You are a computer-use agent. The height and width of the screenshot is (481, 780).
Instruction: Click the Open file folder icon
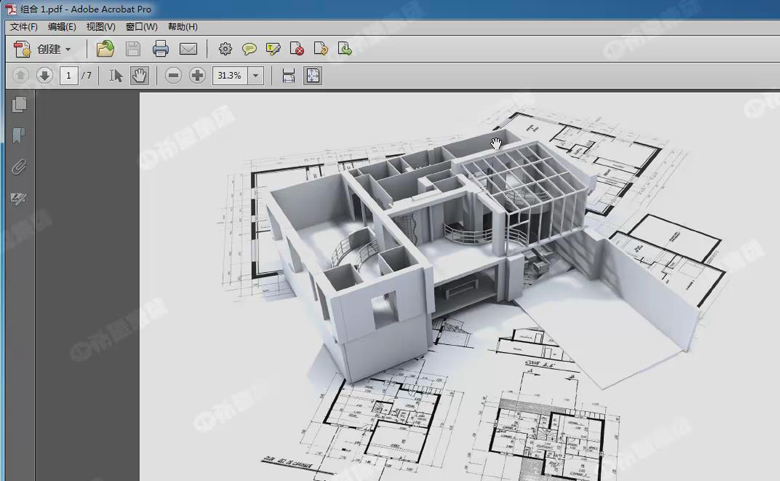pos(105,49)
